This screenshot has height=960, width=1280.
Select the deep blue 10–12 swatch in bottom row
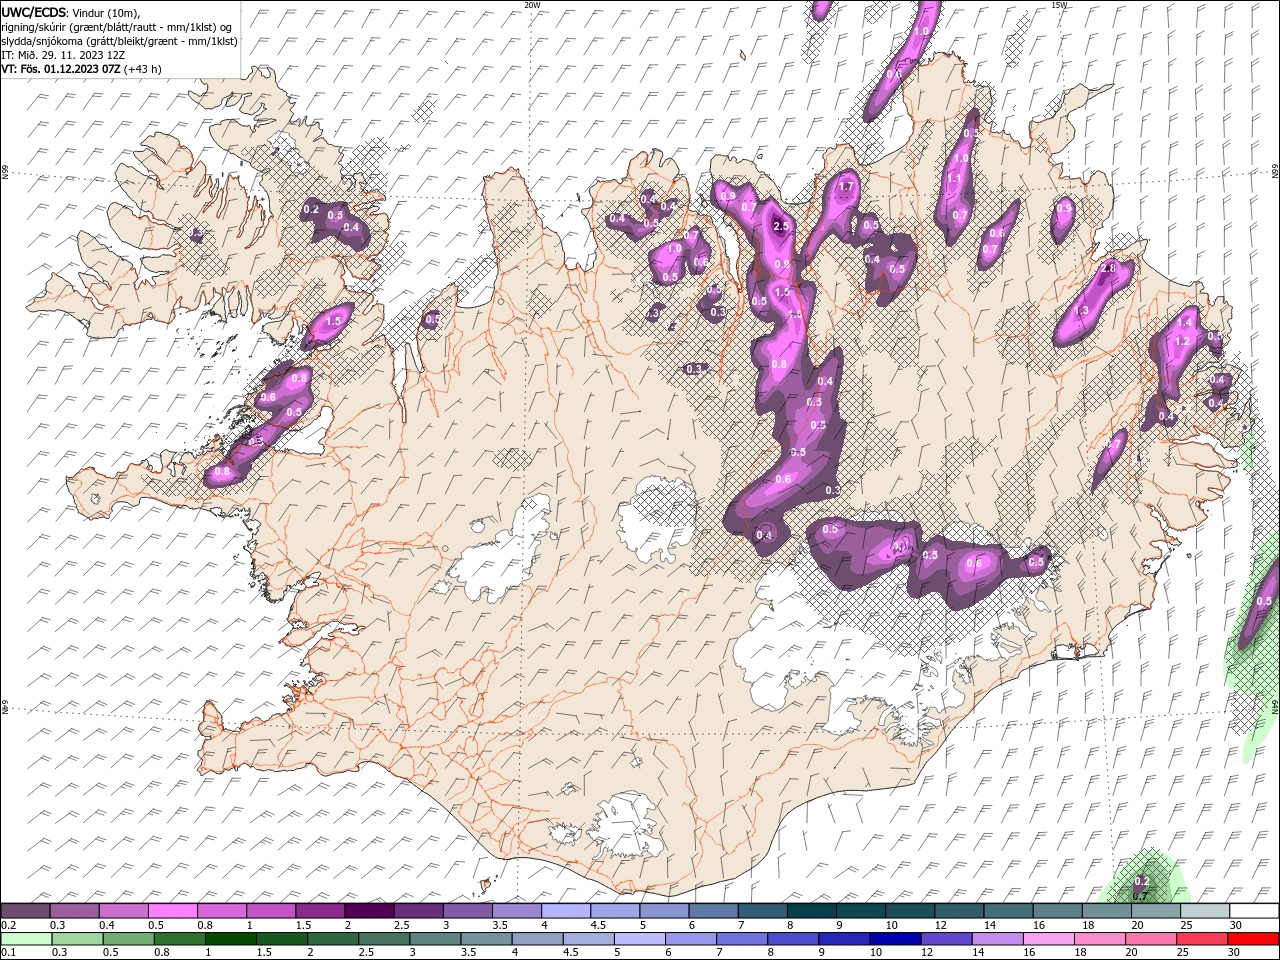pyautogui.click(x=895, y=939)
